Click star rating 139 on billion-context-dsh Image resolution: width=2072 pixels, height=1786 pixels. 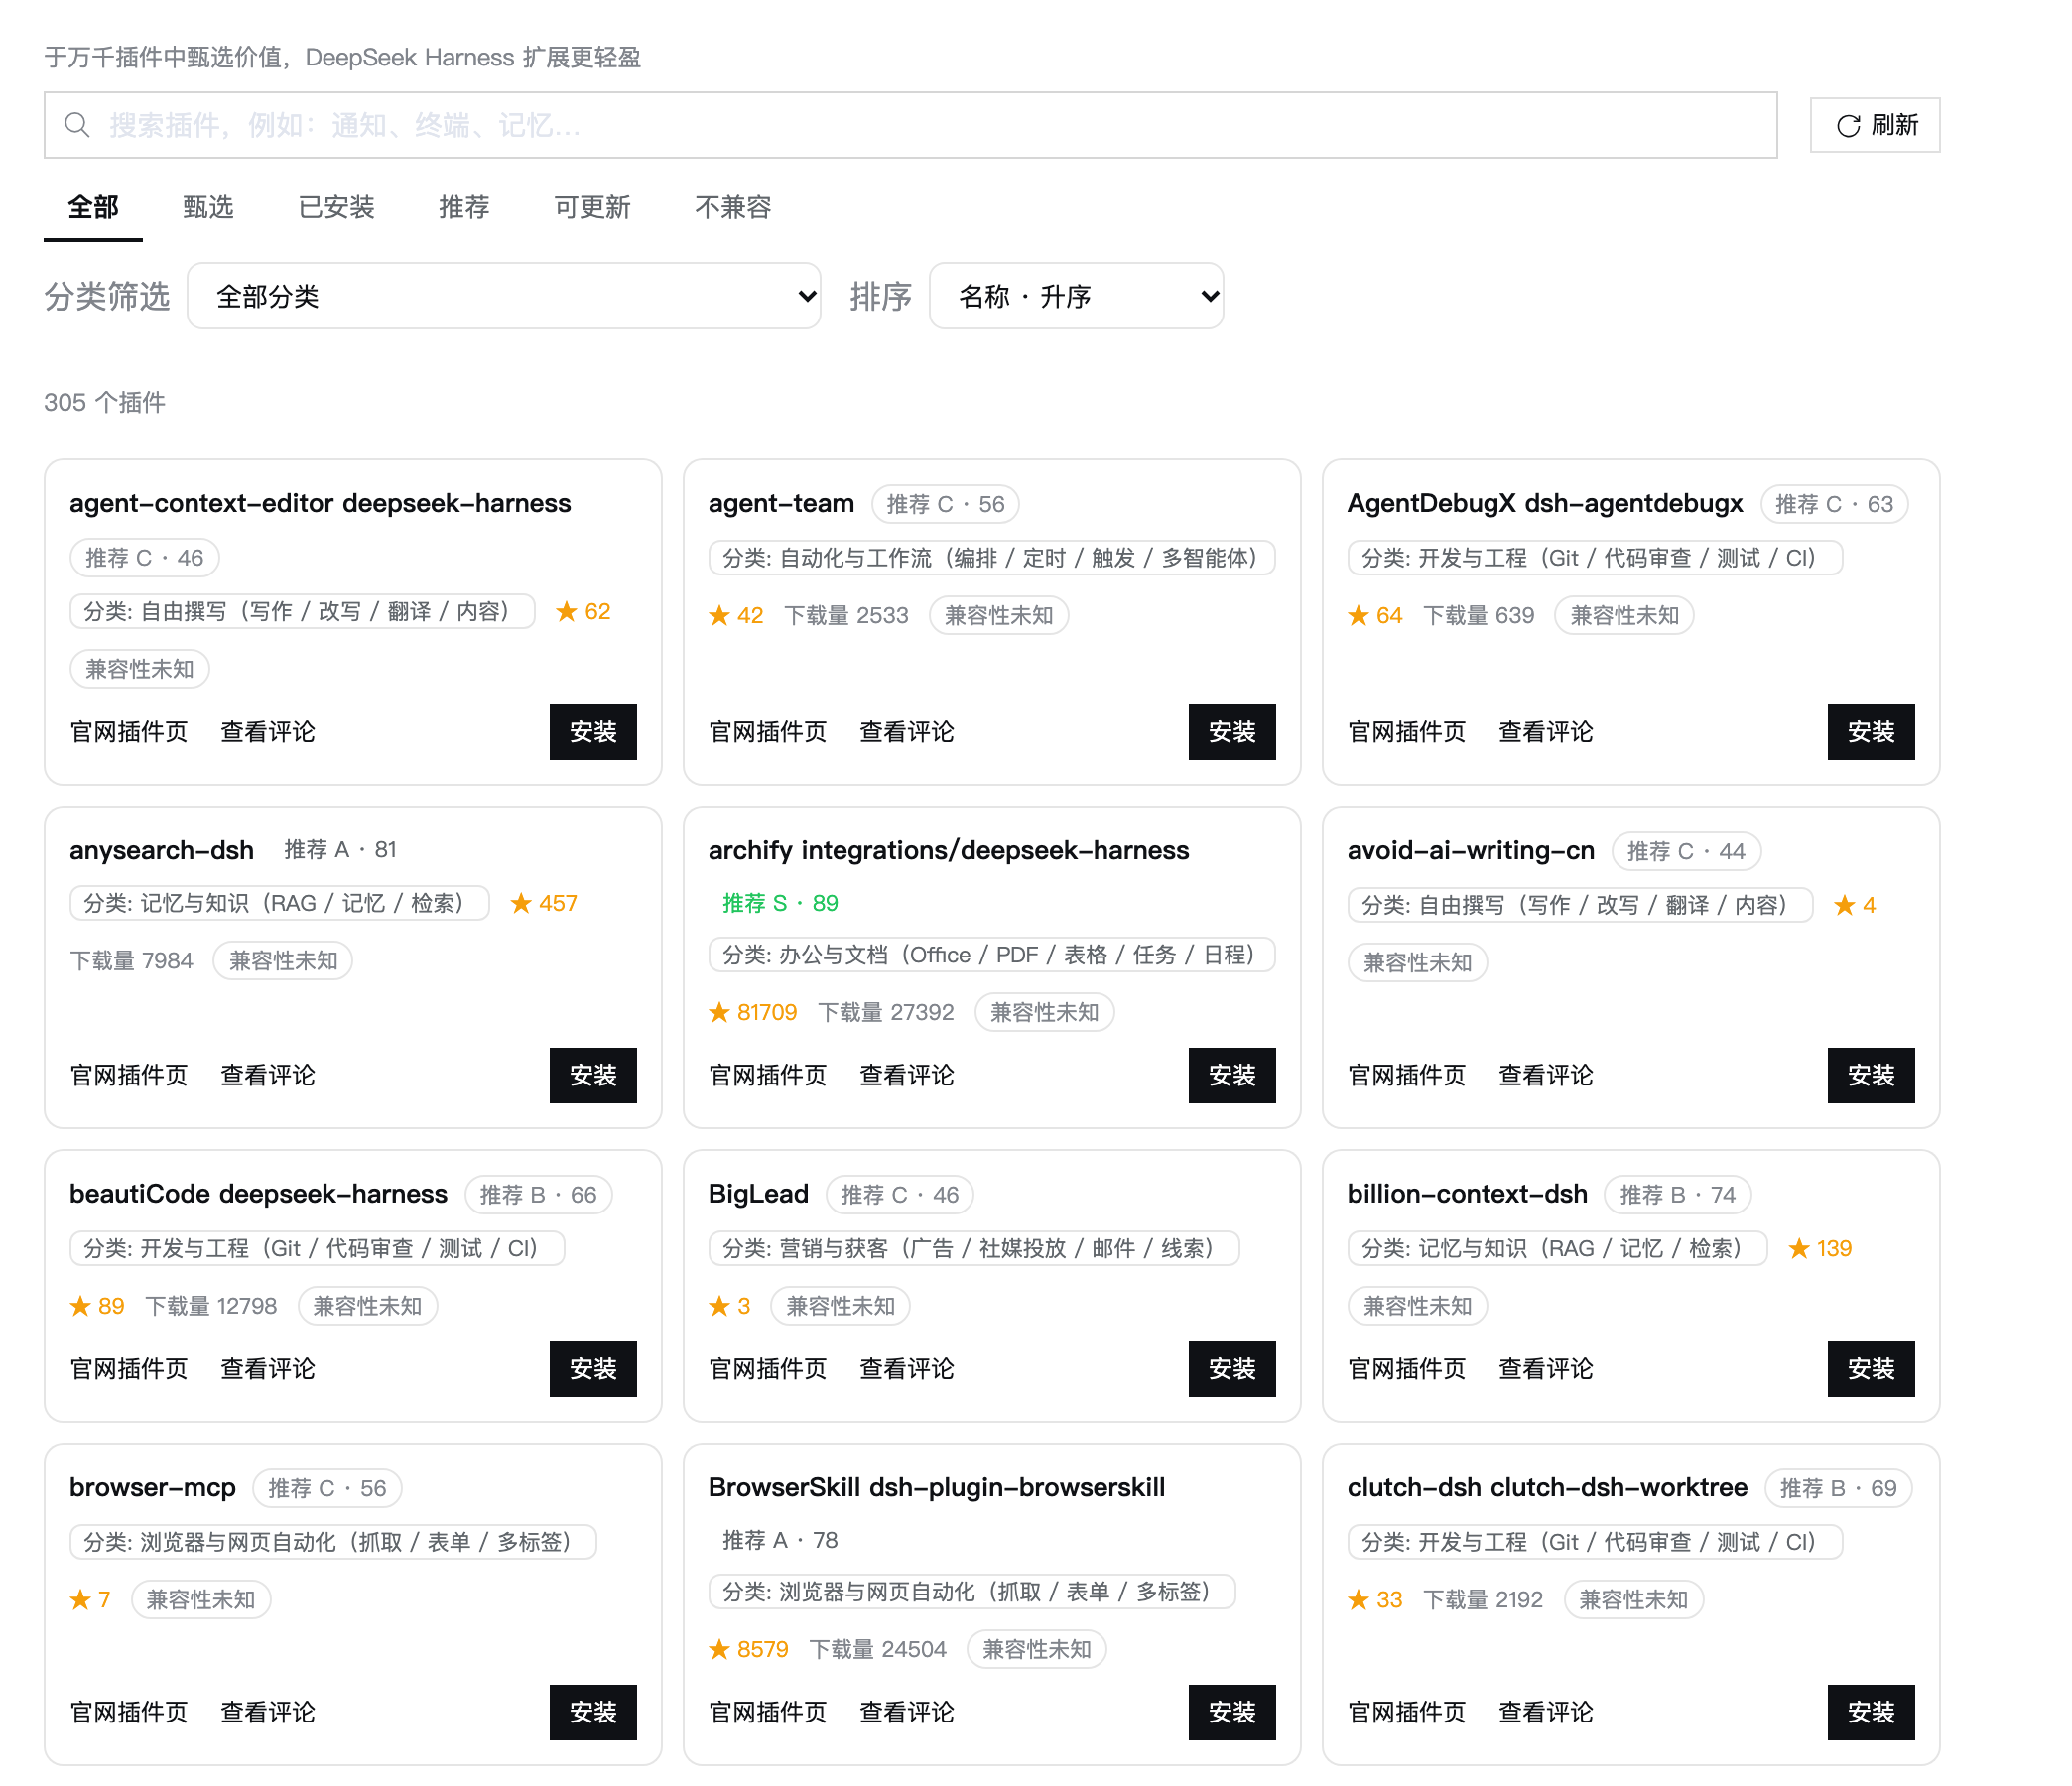point(1820,1248)
